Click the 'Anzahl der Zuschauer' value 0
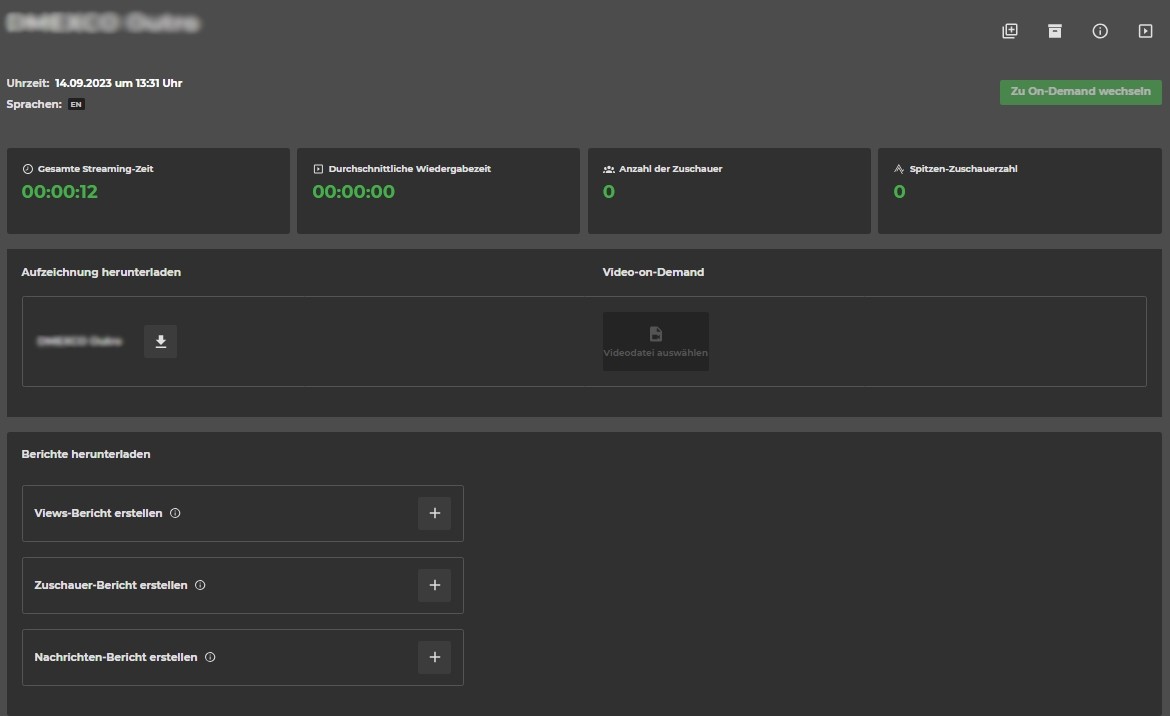1170x716 pixels. (609, 192)
